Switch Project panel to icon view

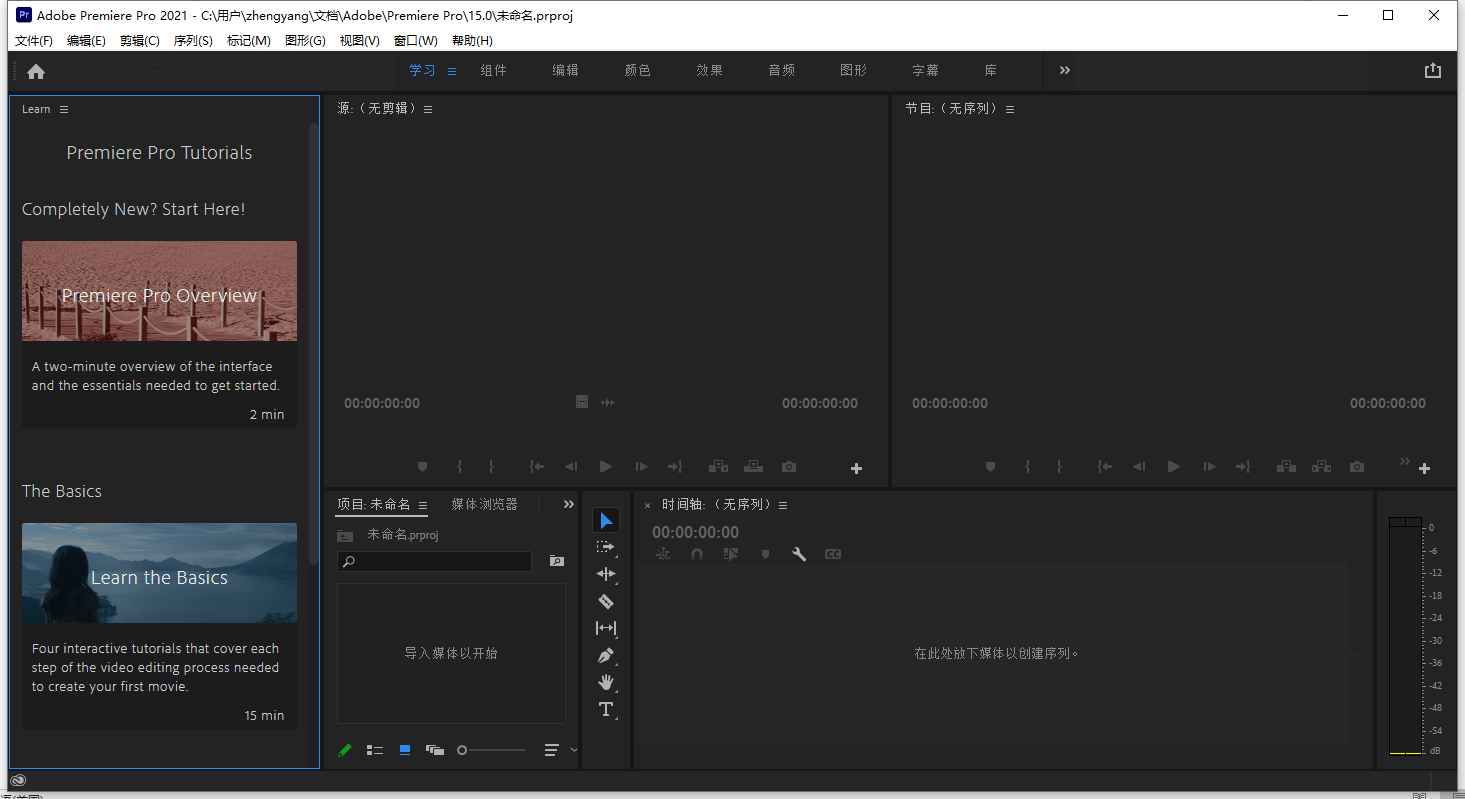(405, 750)
